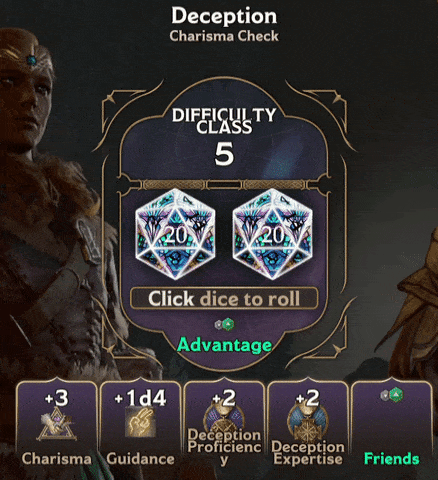The image size is (438, 480).
Task: Select the Guidance hand icon
Action: 140,422
